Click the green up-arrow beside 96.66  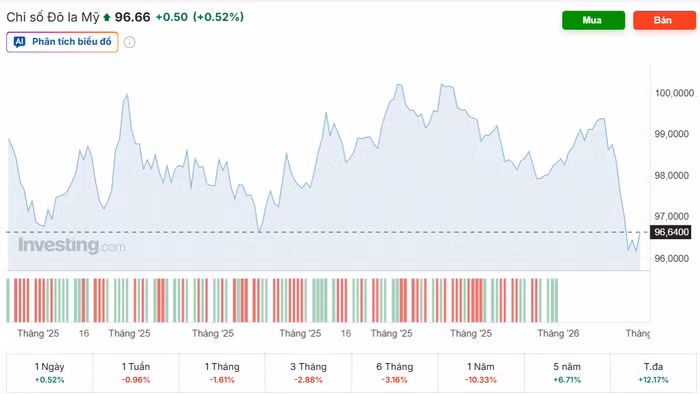tap(107, 17)
